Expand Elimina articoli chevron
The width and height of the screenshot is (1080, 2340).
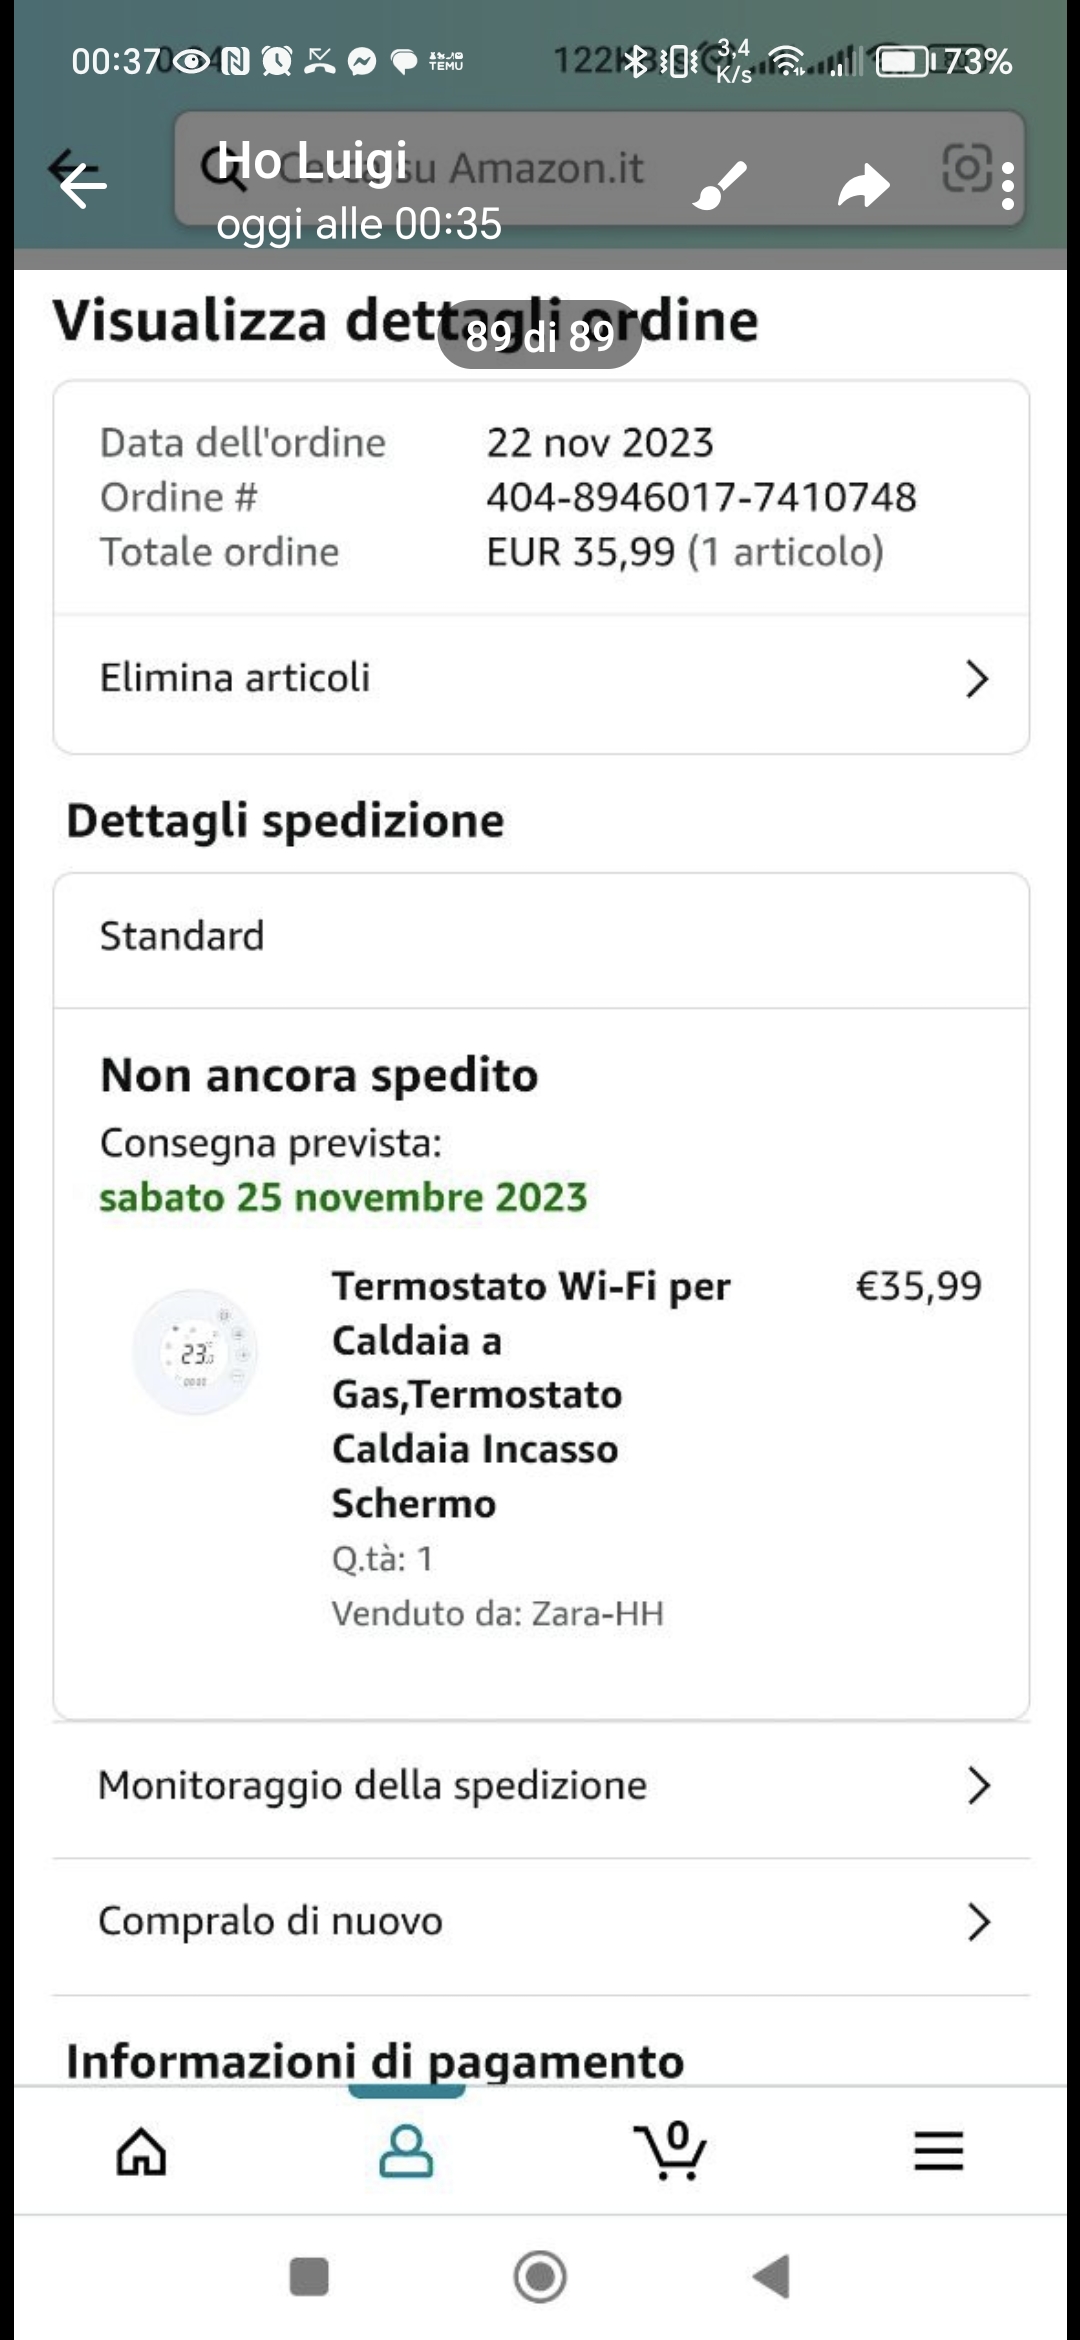pyautogui.click(x=977, y=679)
